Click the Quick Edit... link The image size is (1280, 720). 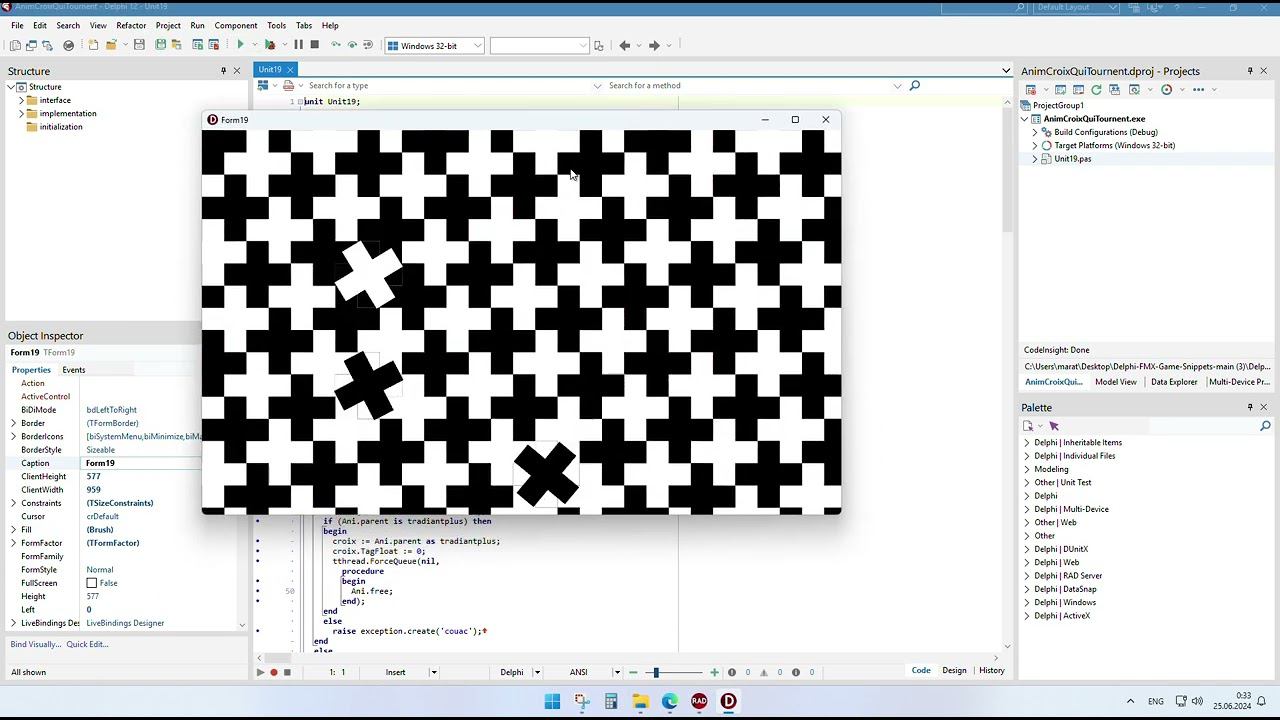pos(87,644)
